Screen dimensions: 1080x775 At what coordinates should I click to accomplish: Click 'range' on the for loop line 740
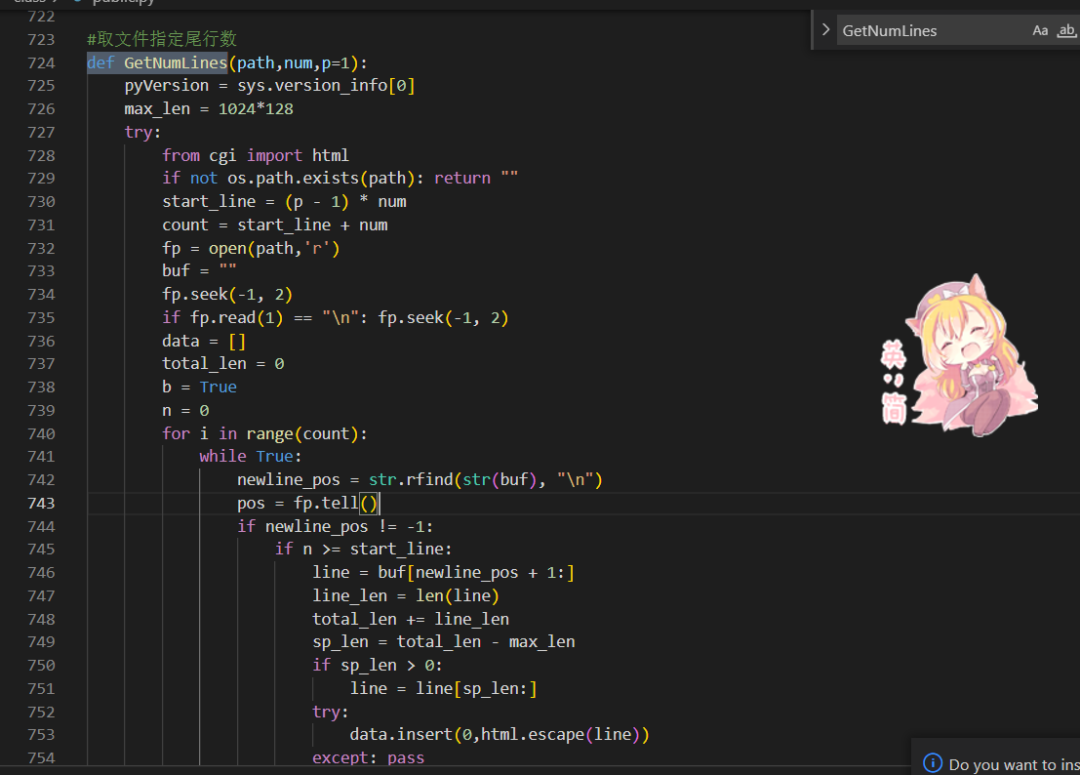coord(269,434)
